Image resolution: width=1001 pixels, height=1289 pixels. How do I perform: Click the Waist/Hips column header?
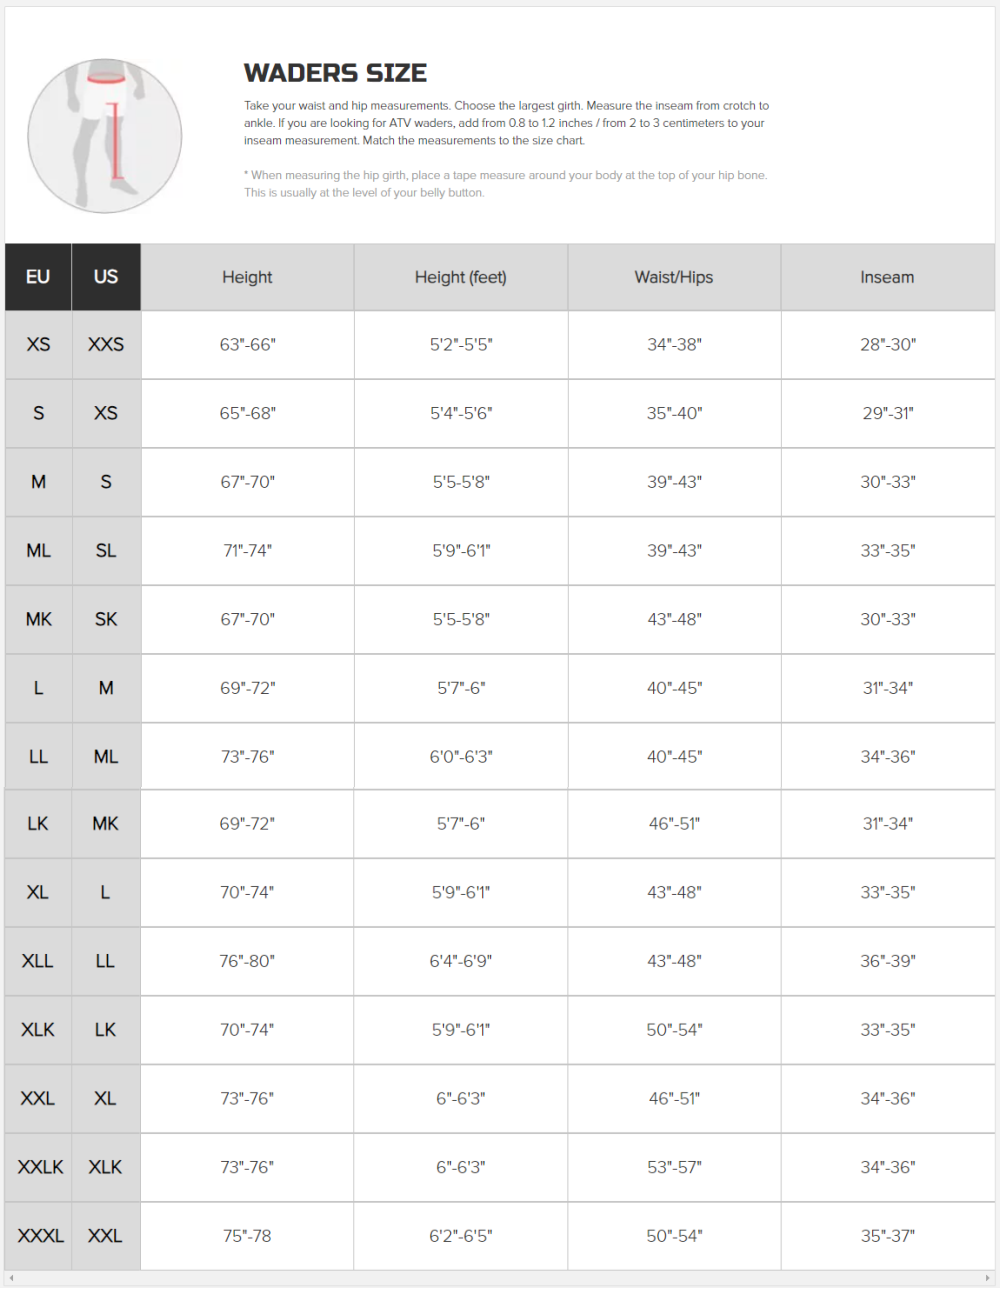coord(674,277)
